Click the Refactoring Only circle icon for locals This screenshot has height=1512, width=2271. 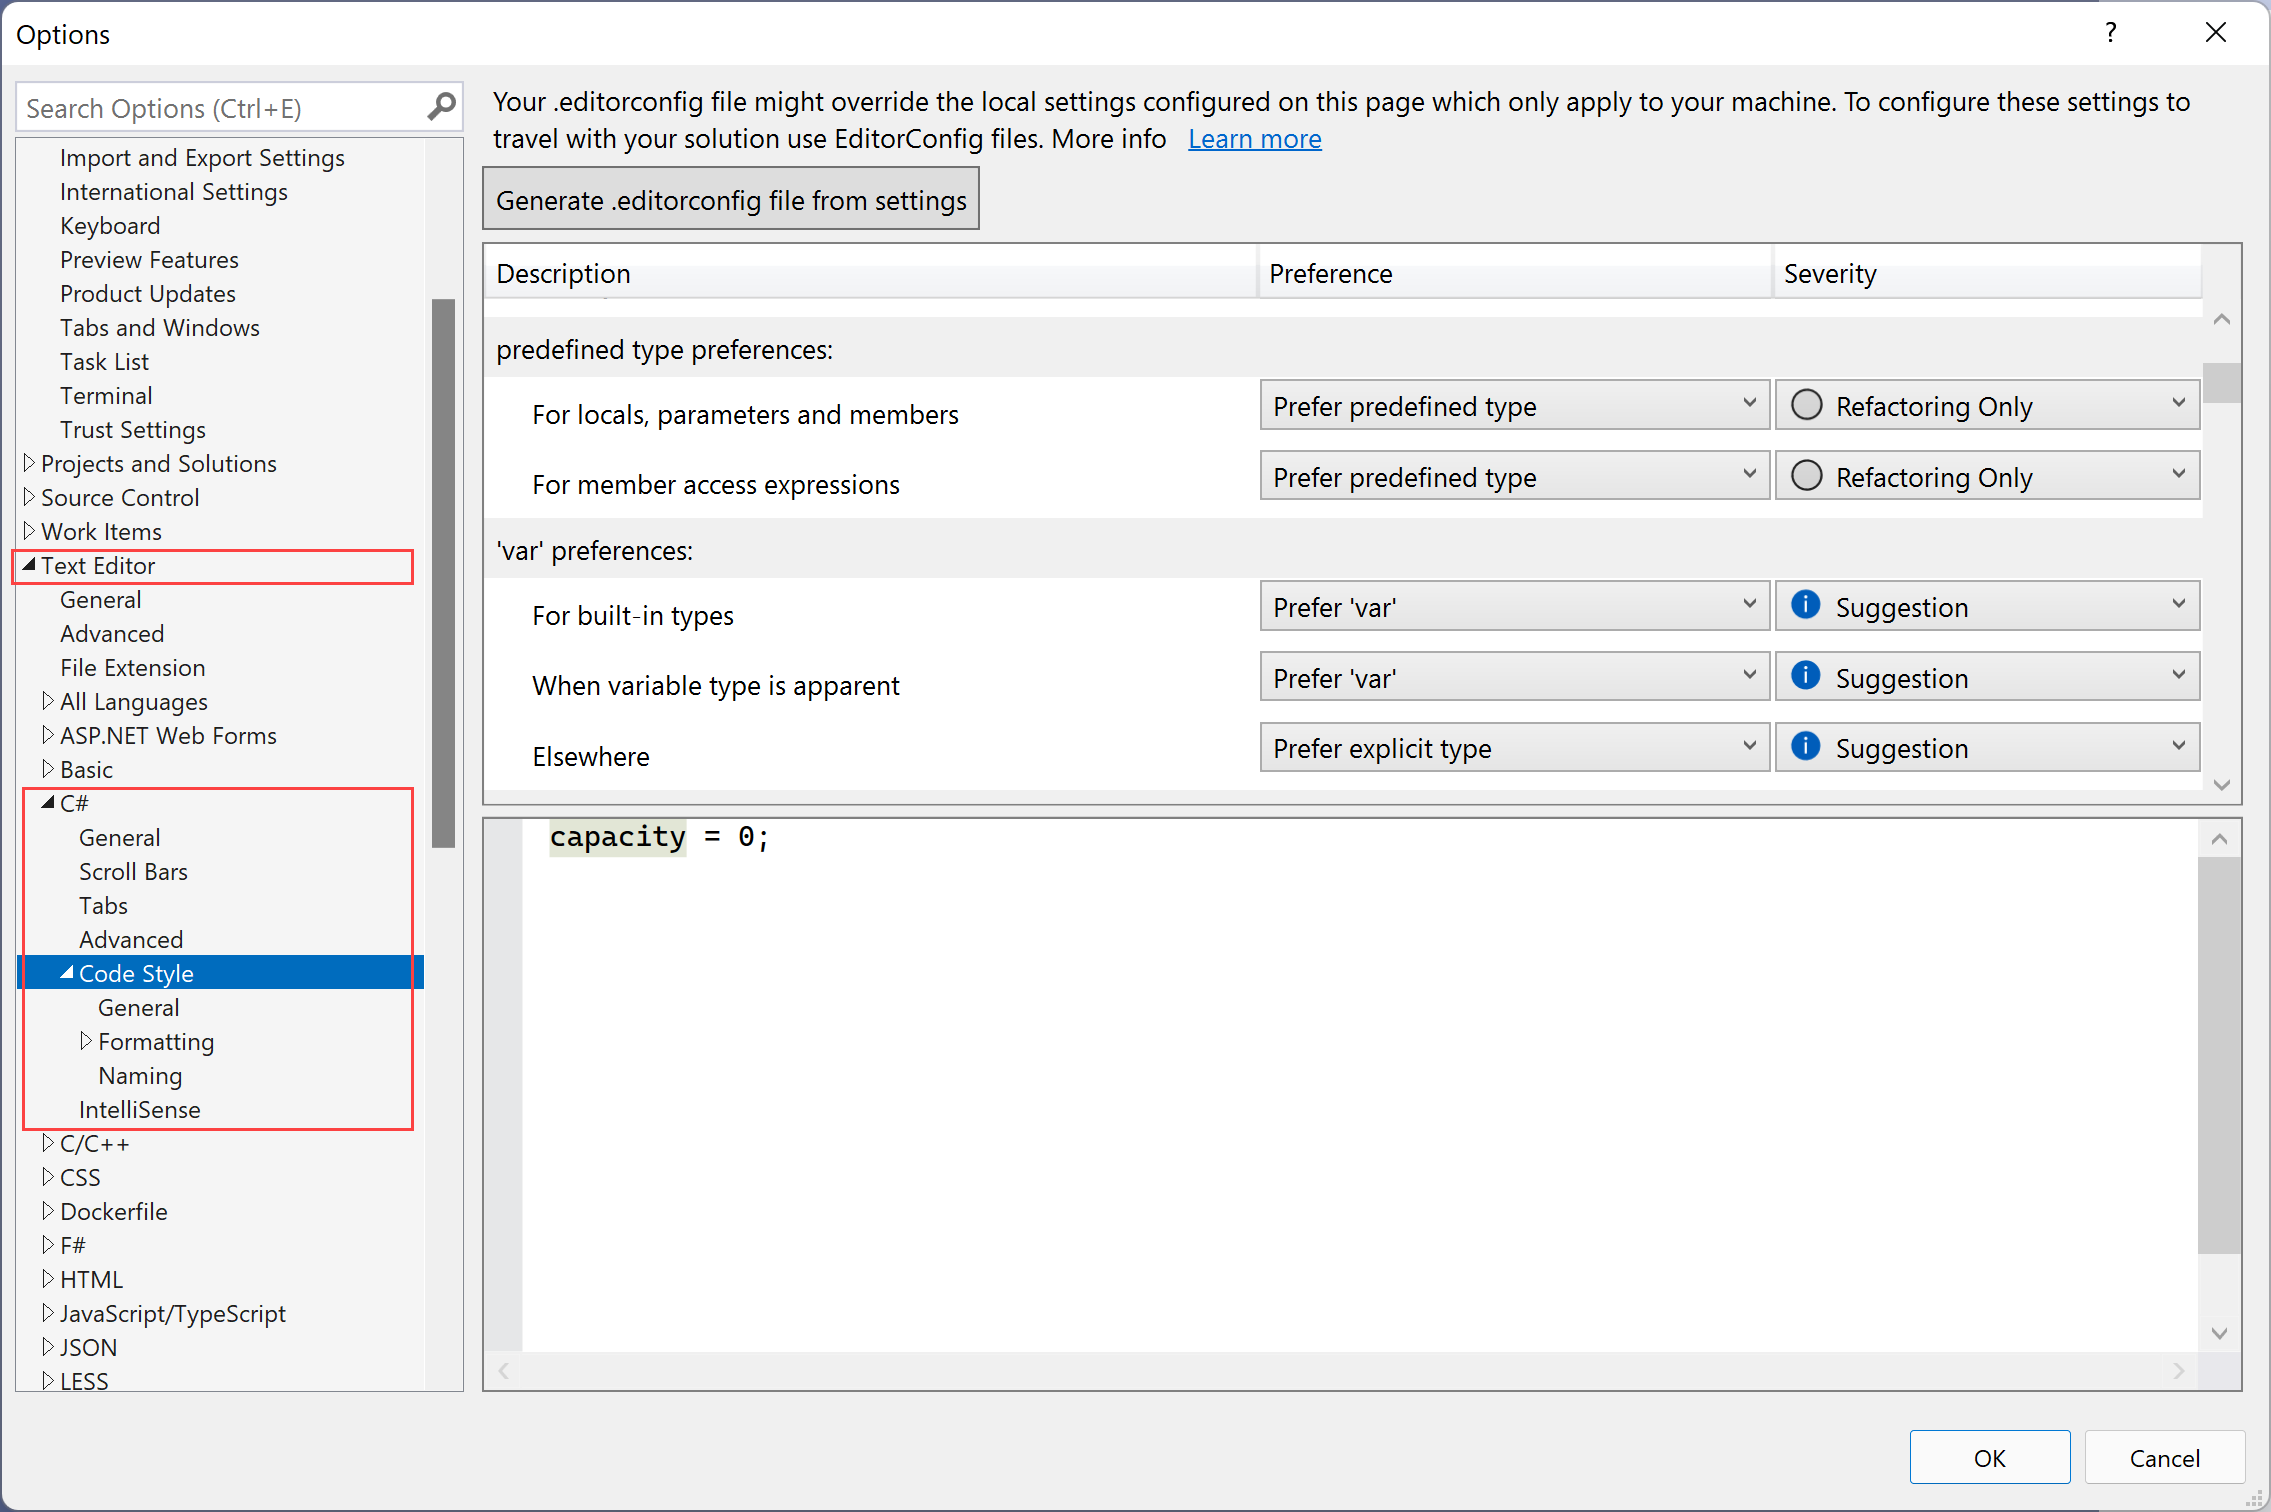tap(1806, 405)
